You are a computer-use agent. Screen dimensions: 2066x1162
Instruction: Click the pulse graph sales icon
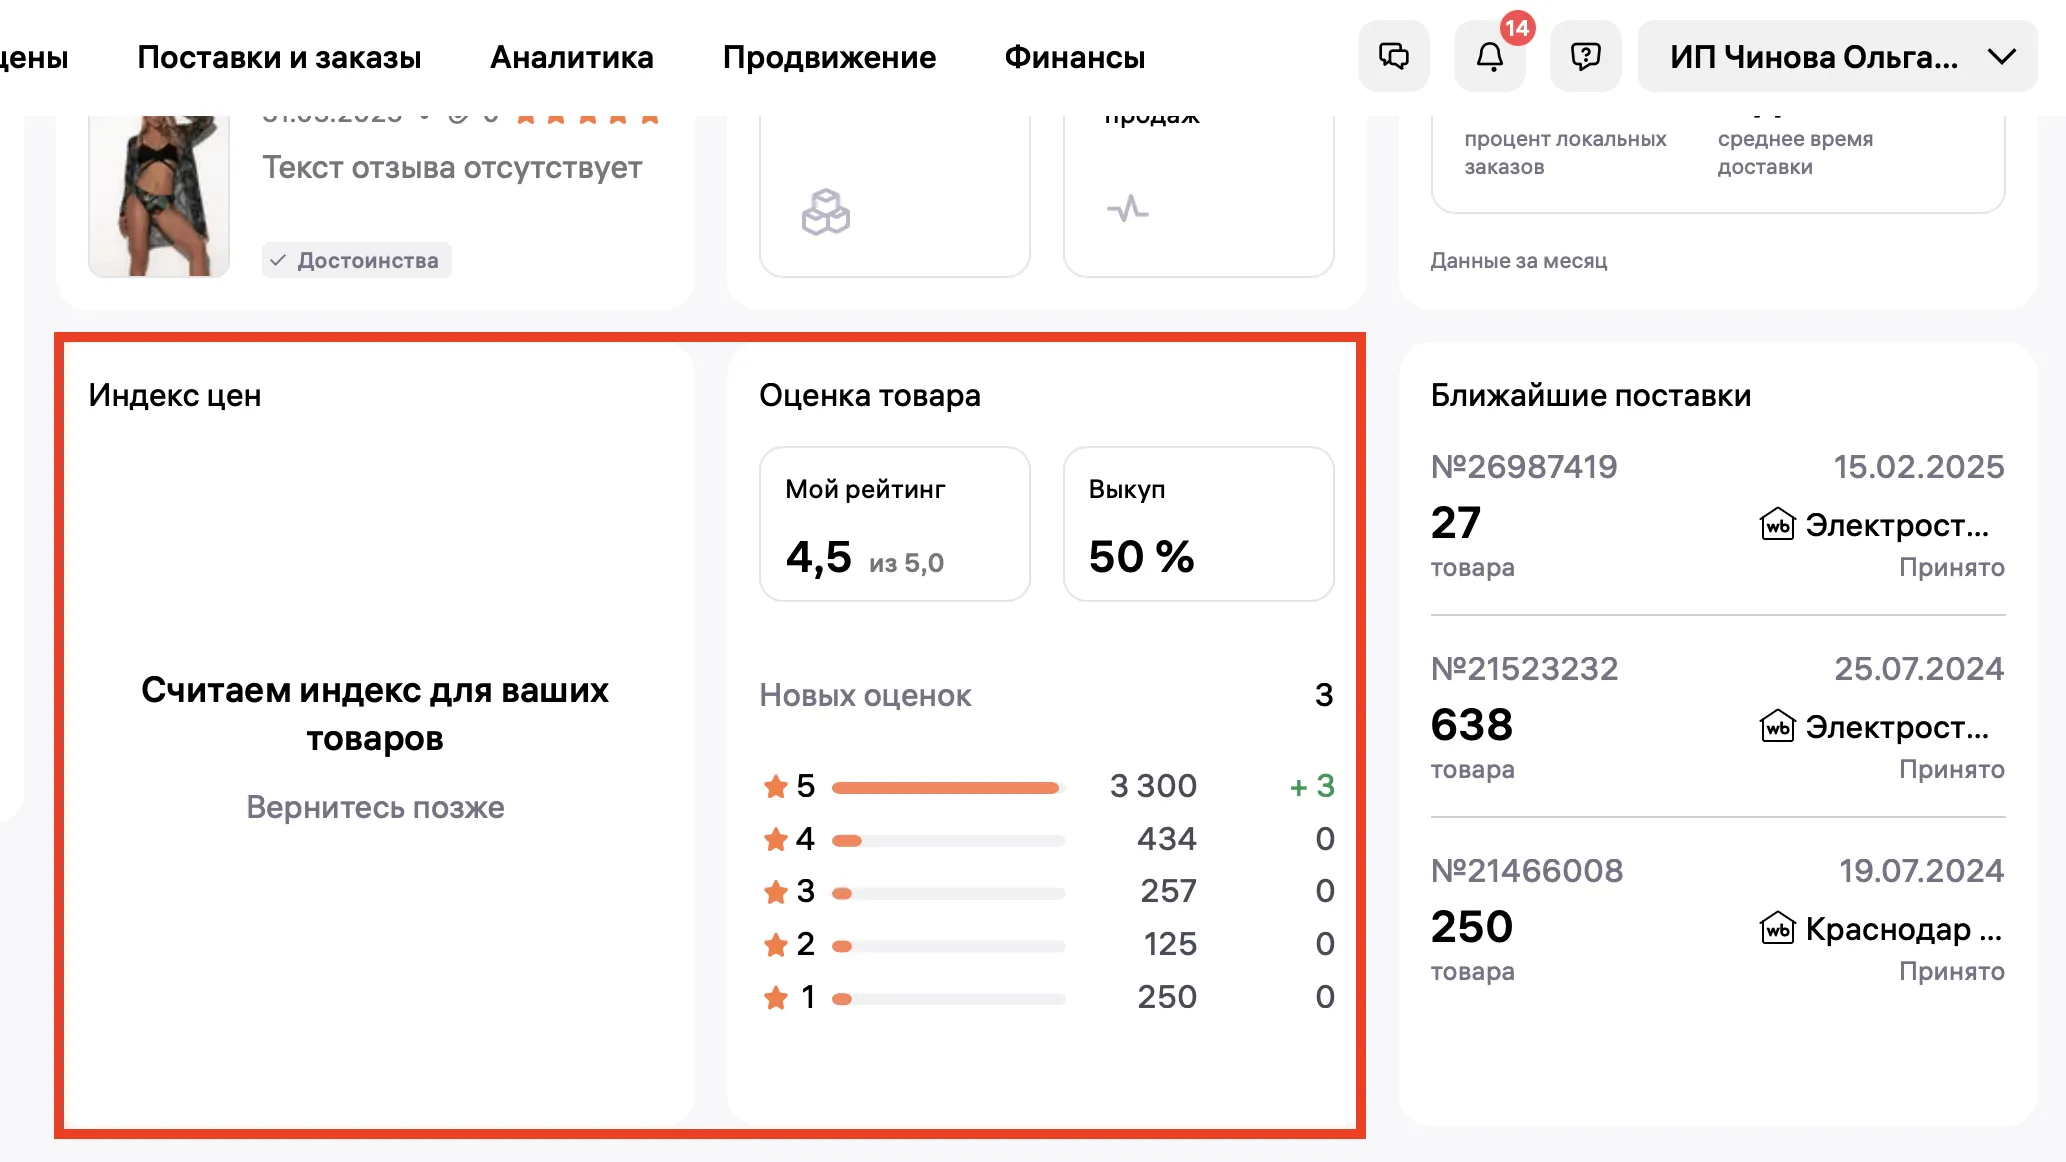(1127, 208)
